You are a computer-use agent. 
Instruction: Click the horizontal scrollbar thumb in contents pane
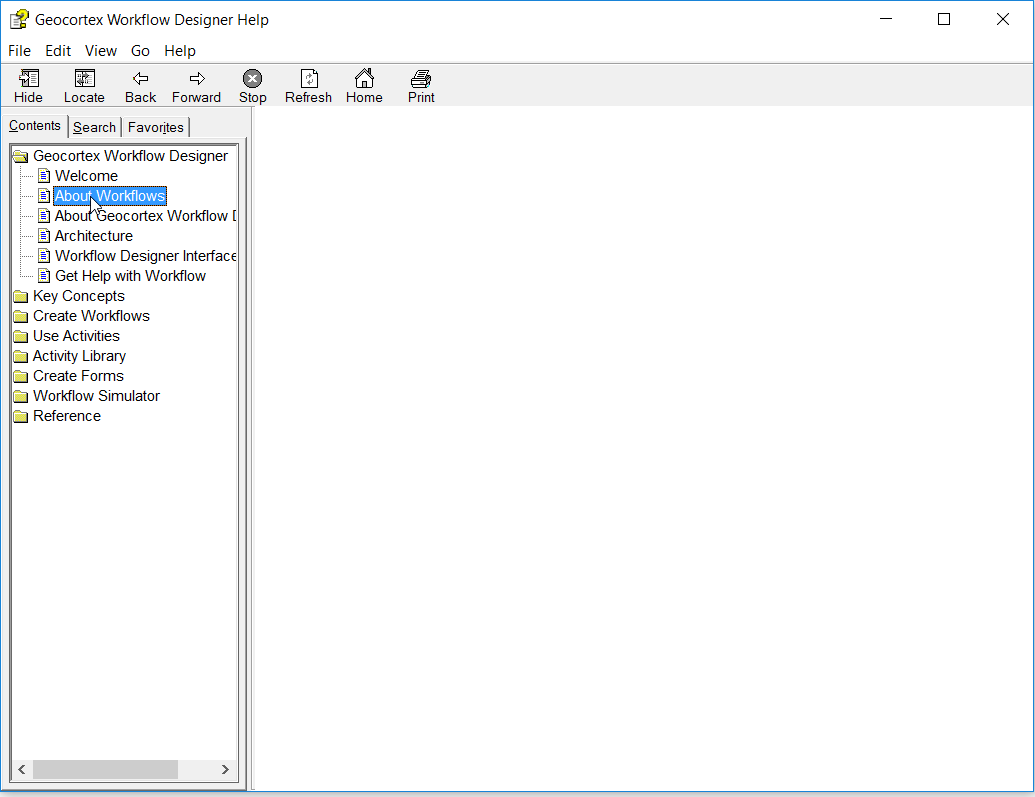pos(105,769)
